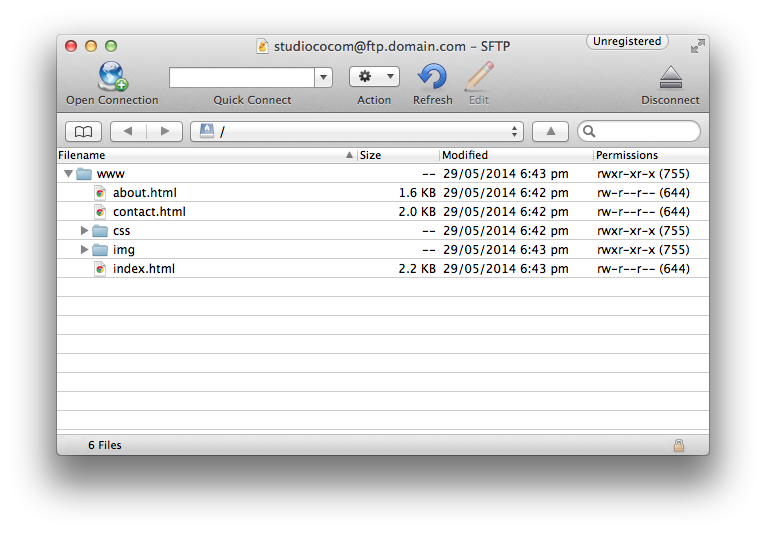Sort by the Modified column header
766x534 pixels.
(x=516, y=155)
